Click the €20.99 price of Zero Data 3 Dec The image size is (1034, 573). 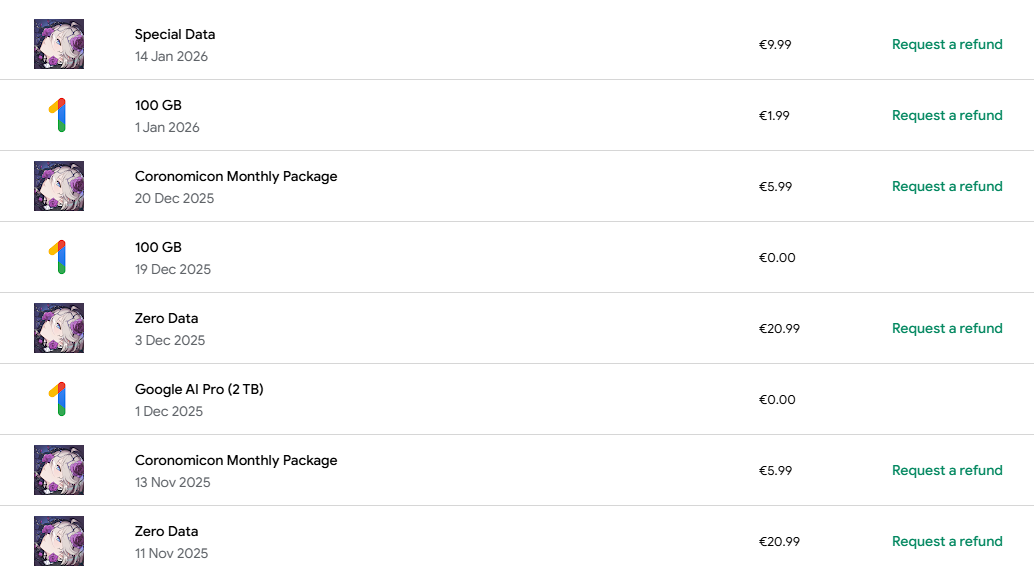coord(779,328)
